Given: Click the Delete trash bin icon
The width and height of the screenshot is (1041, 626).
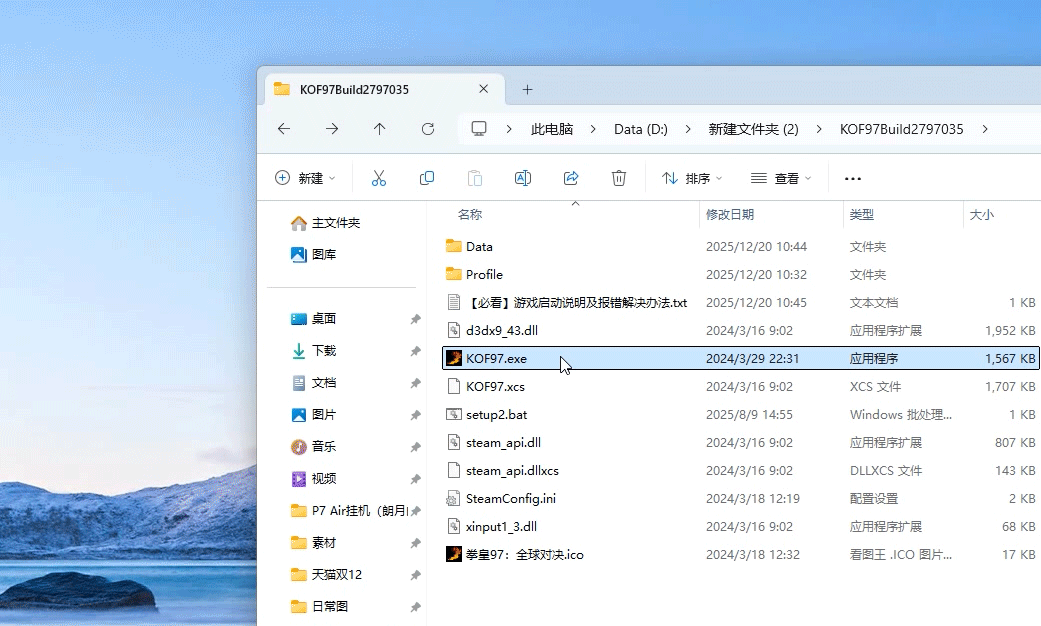Looking at the screenshot, I should click(x=619, y=178).
